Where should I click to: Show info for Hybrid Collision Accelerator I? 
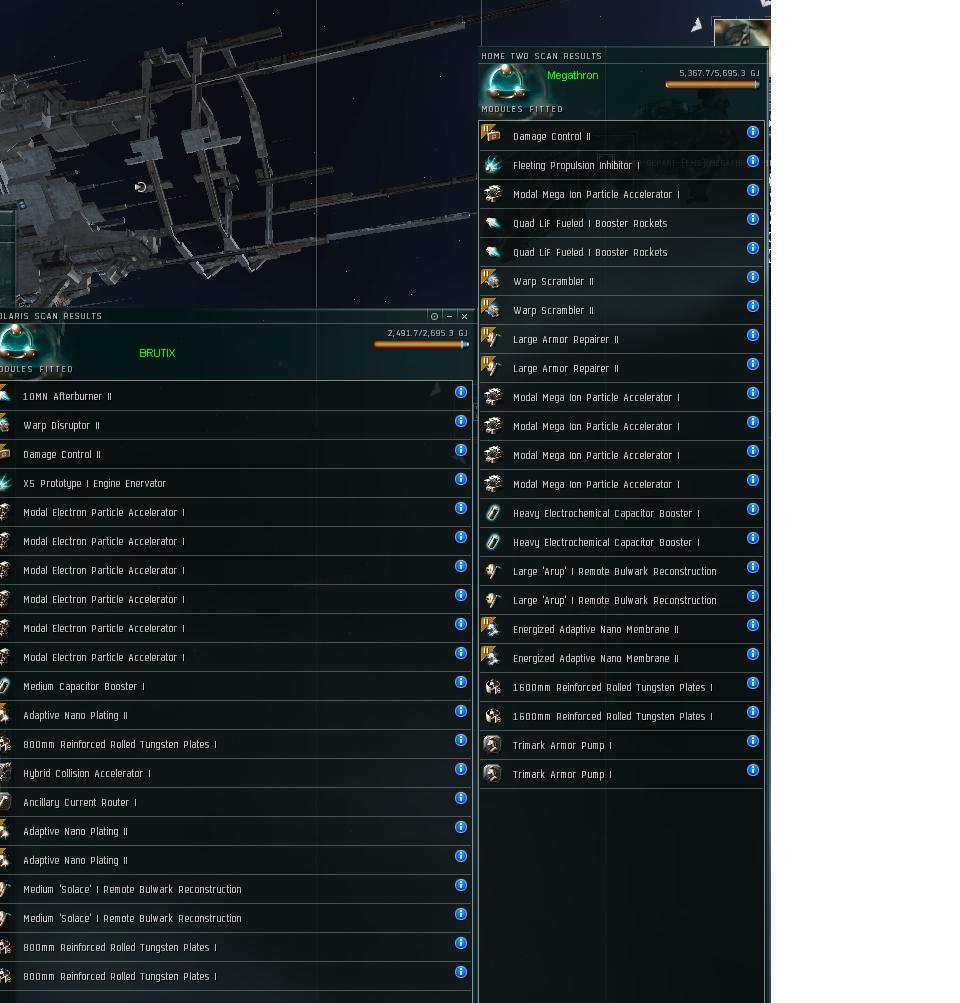tap(460, 769)
